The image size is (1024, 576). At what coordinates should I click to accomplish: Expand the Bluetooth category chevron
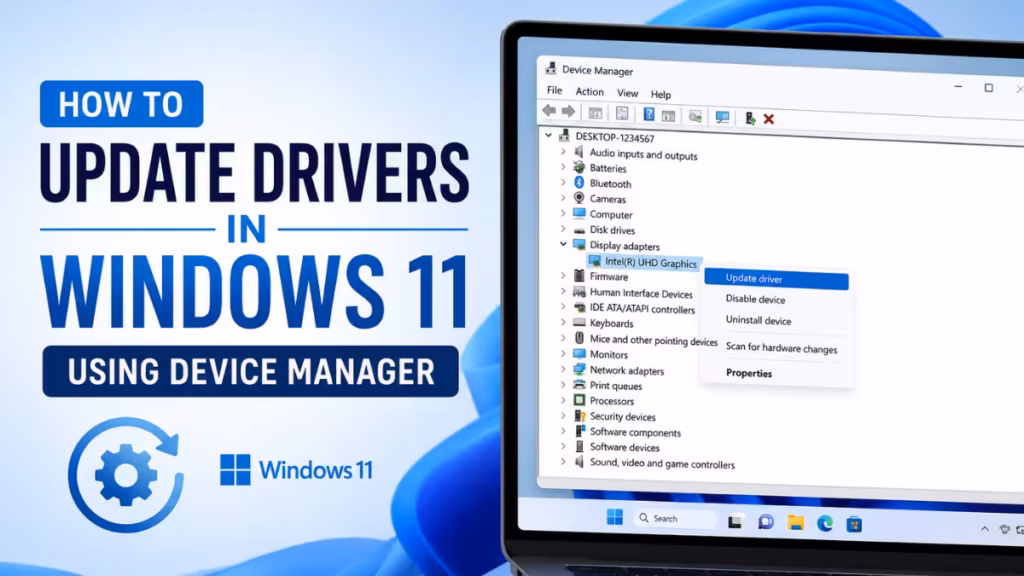pos(563,182)
